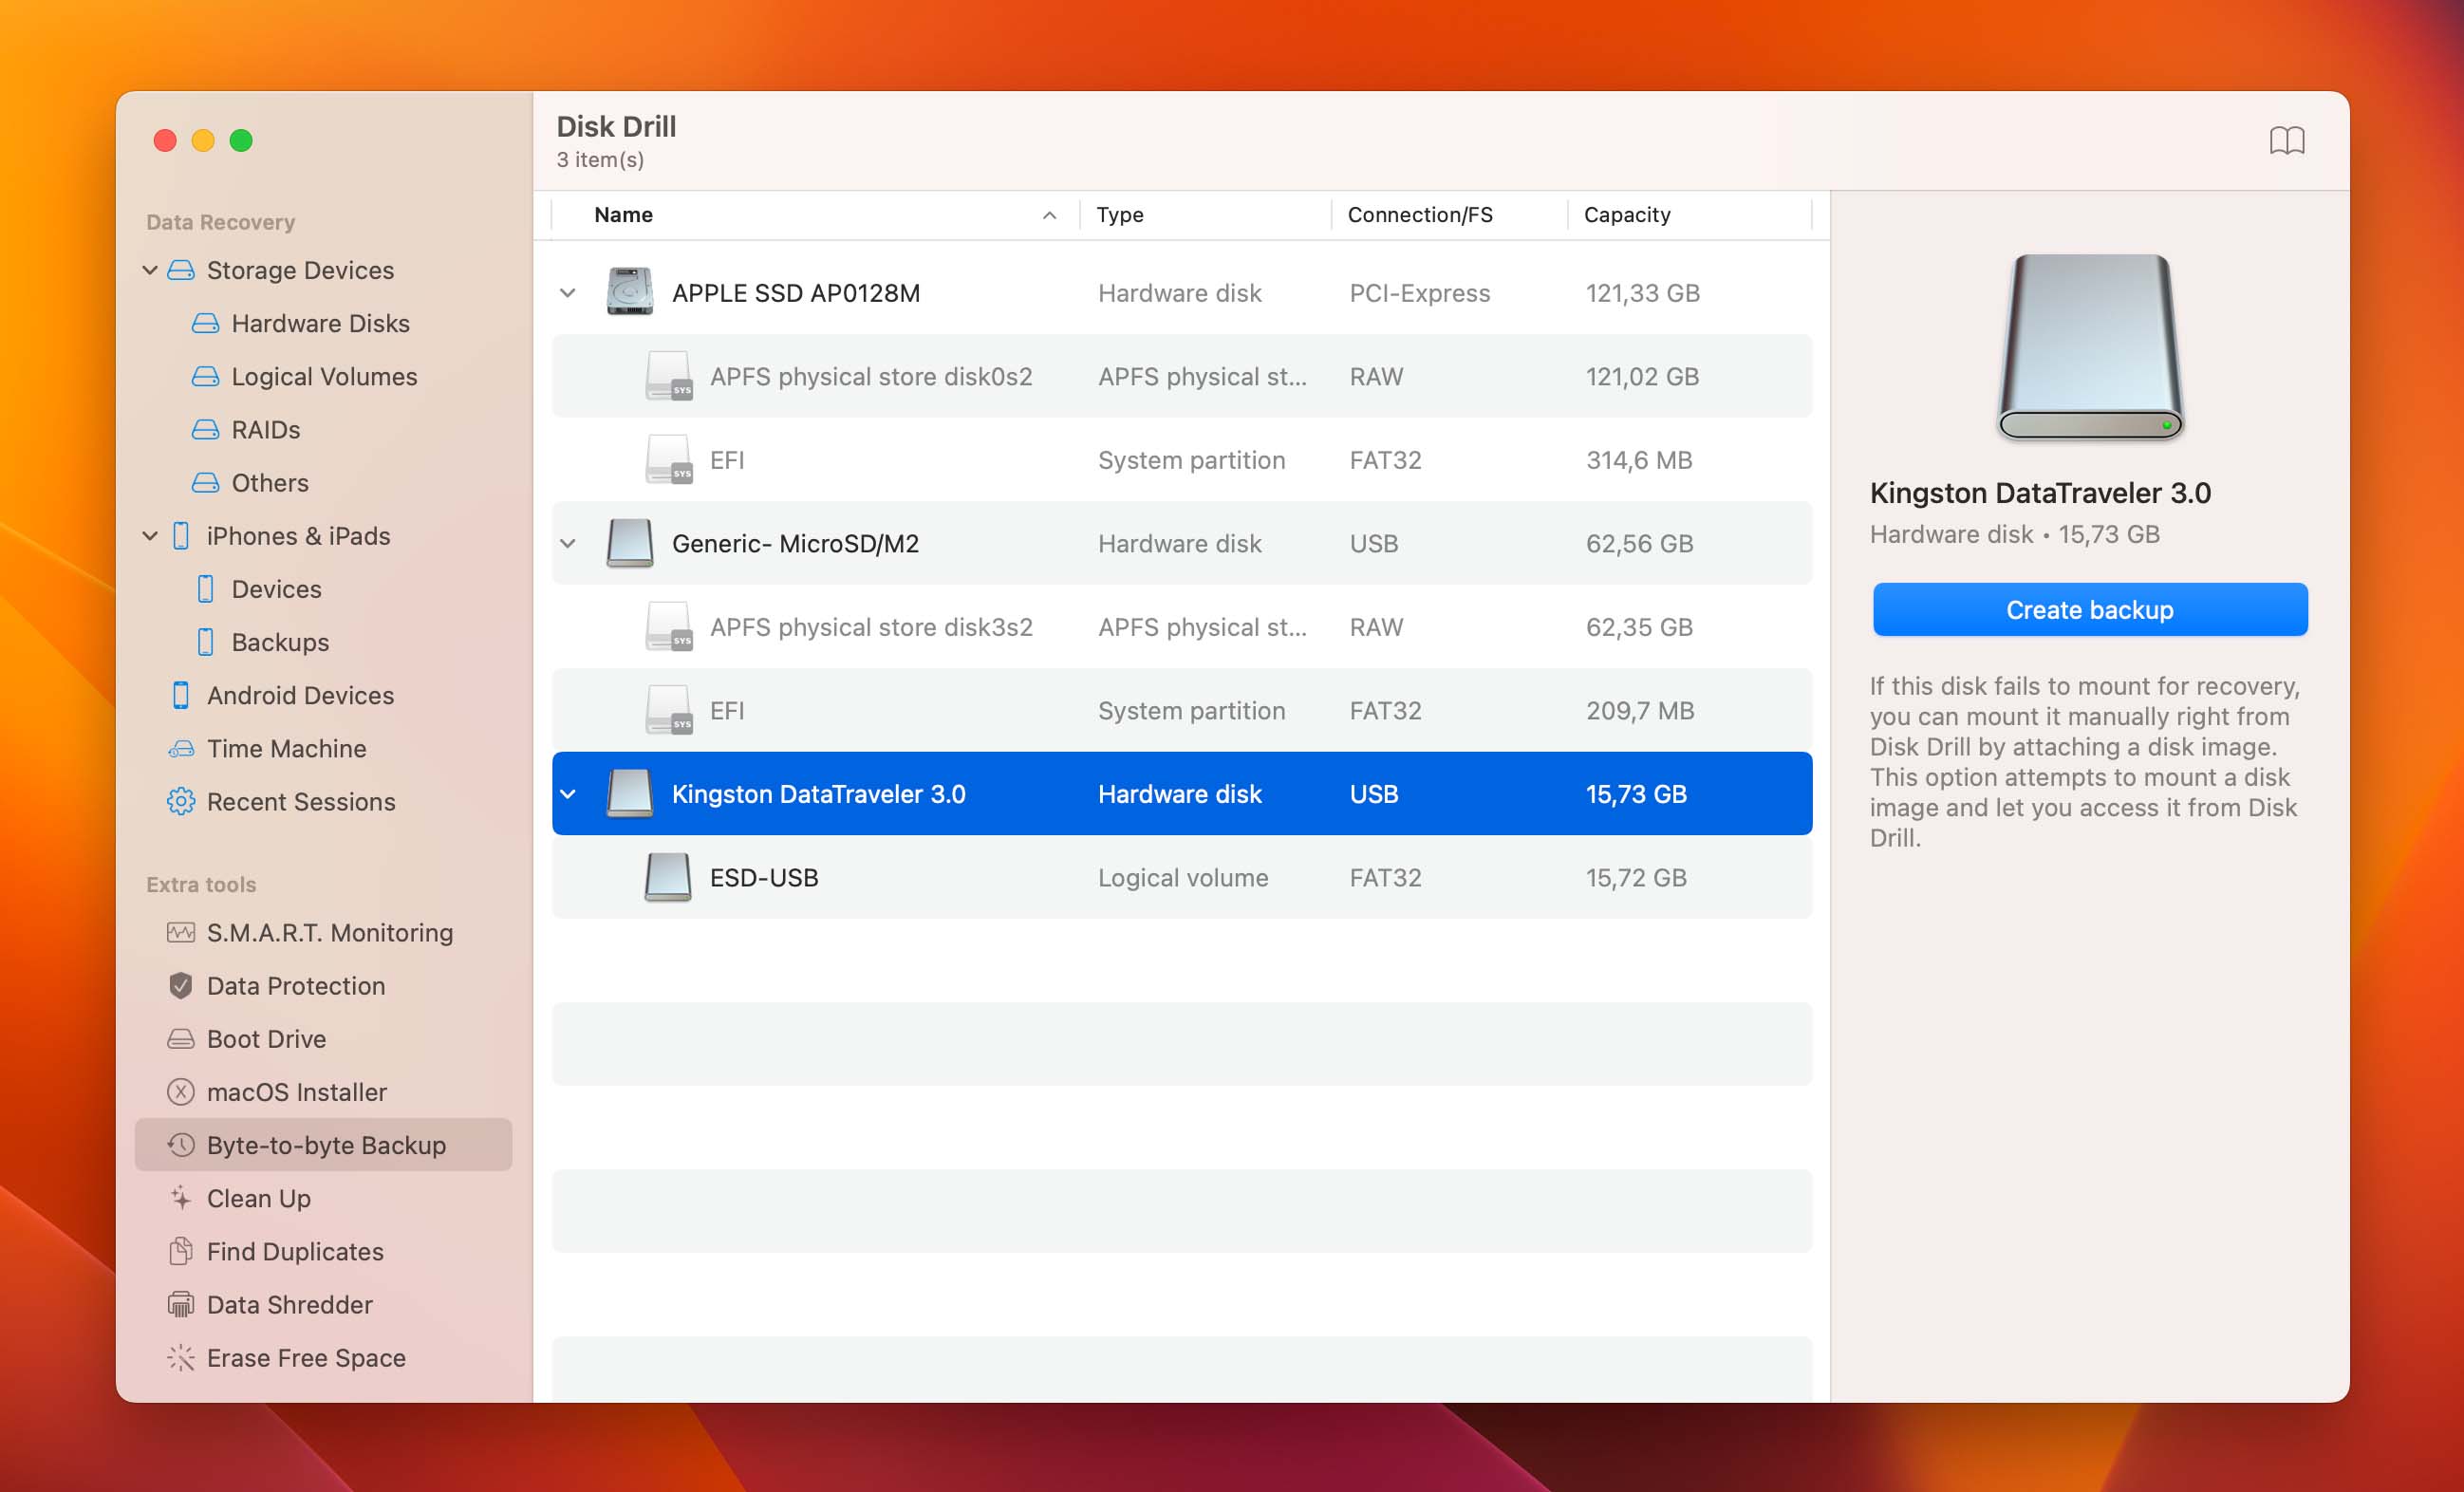Select APFS physical store disk3s2 row

[x=1182, y=627]
